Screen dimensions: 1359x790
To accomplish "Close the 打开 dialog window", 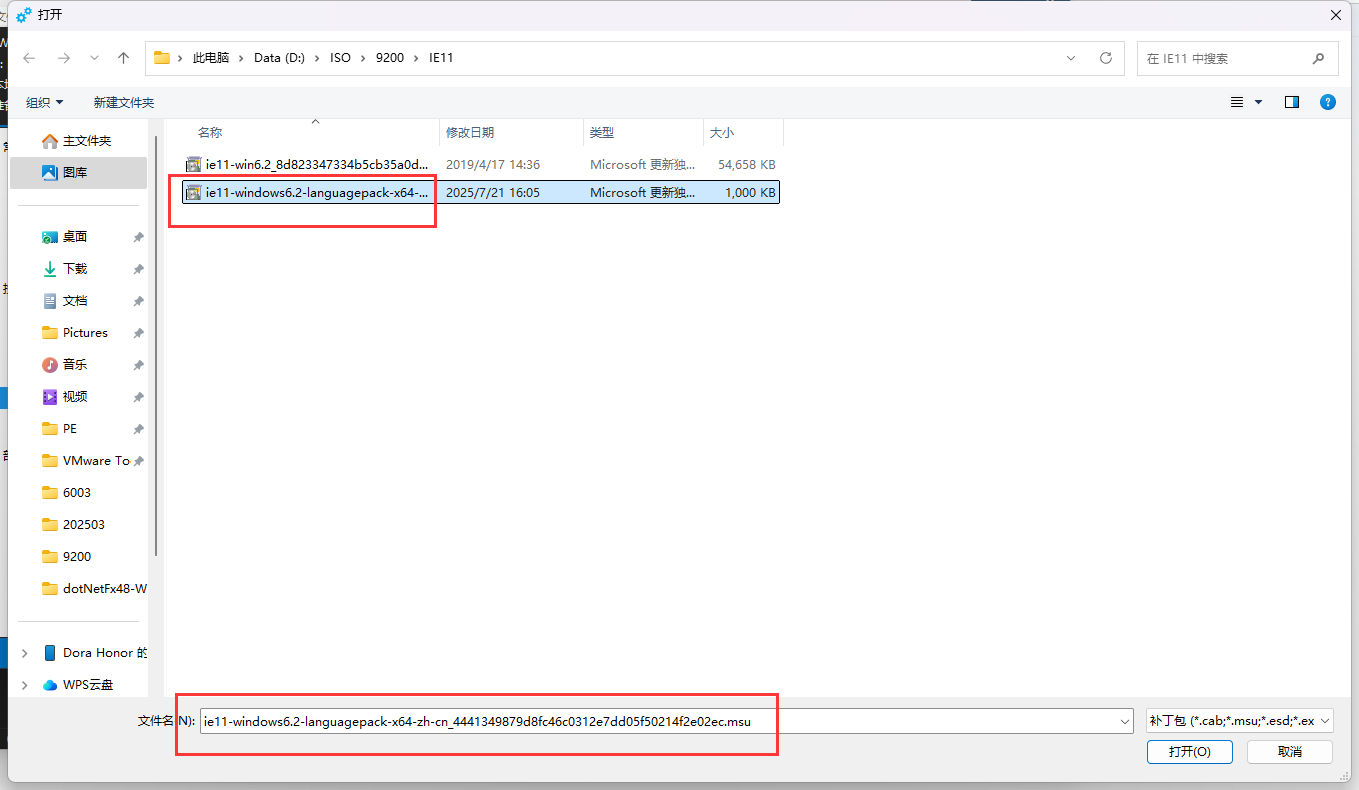I will coord(1336,14).
